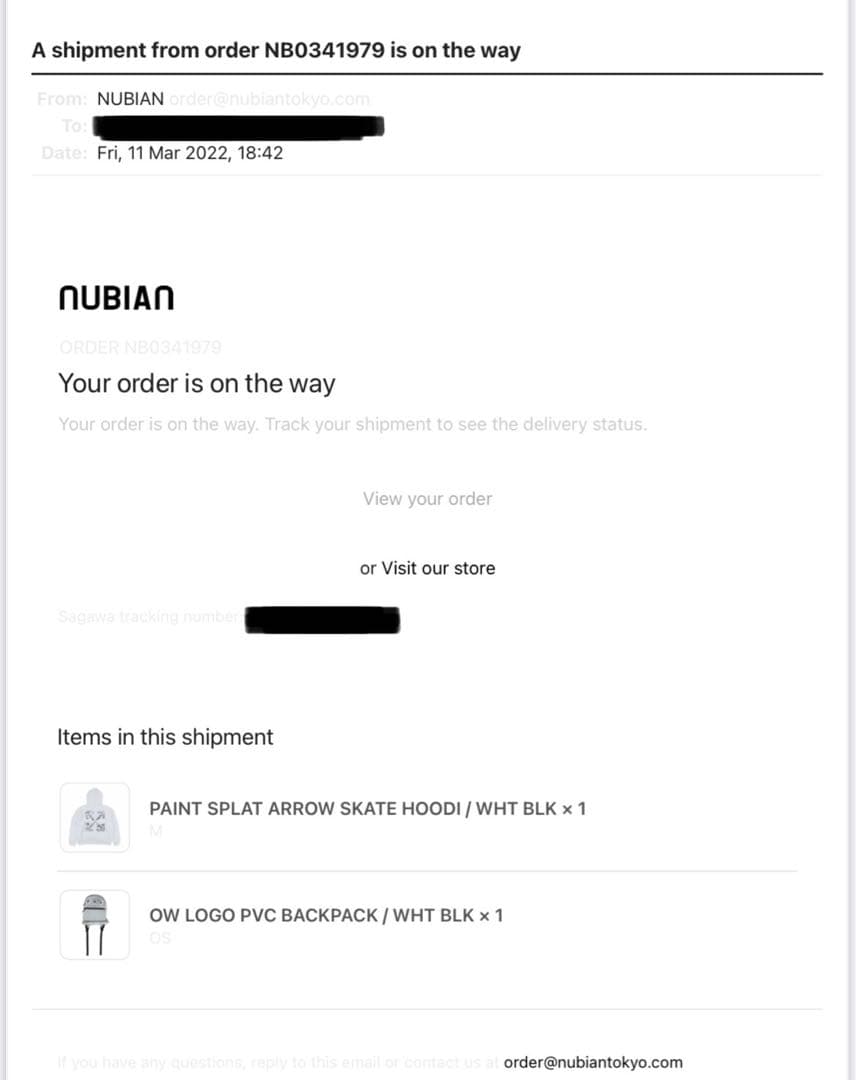Click the backpack size OS label

point(160,938)
